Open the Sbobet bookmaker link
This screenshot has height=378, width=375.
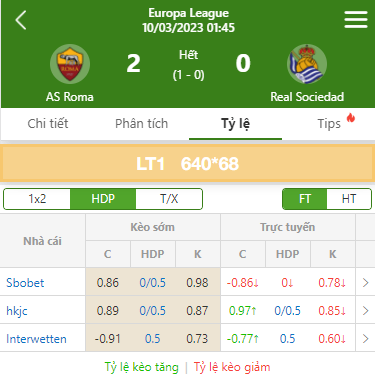pyautogui.click(x=25, y=283)
